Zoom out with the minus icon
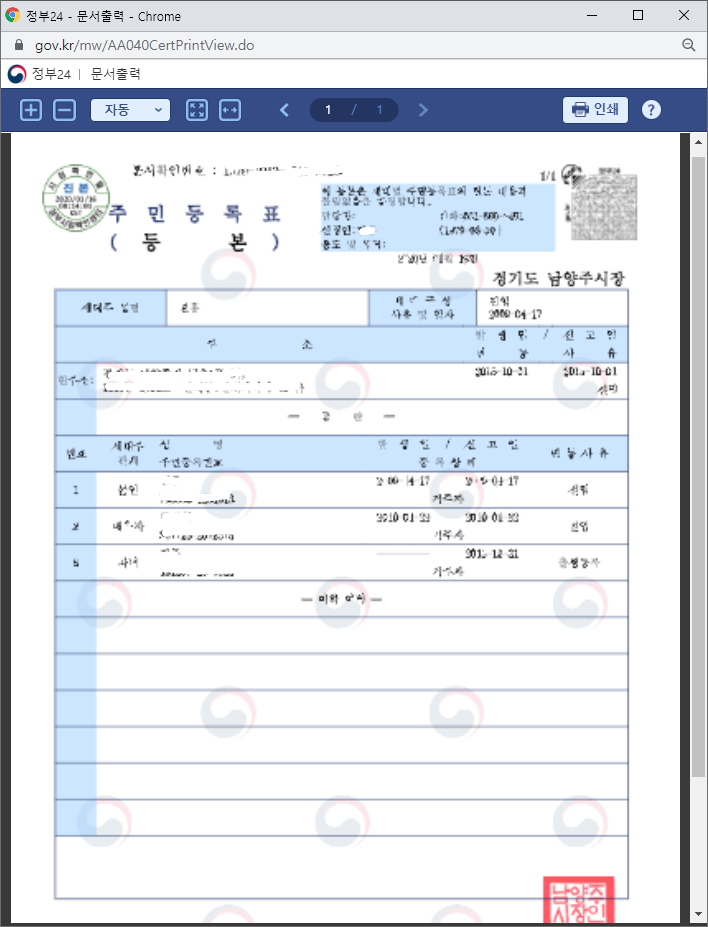The image size is (708, 927). (64, 110)
